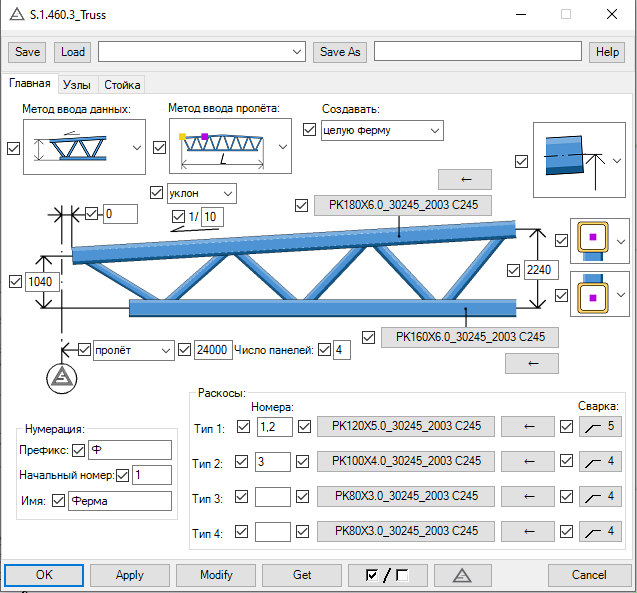Open the целую ферму dropdown
This screenshot has height=593, width=637.
tap(381, 130)
